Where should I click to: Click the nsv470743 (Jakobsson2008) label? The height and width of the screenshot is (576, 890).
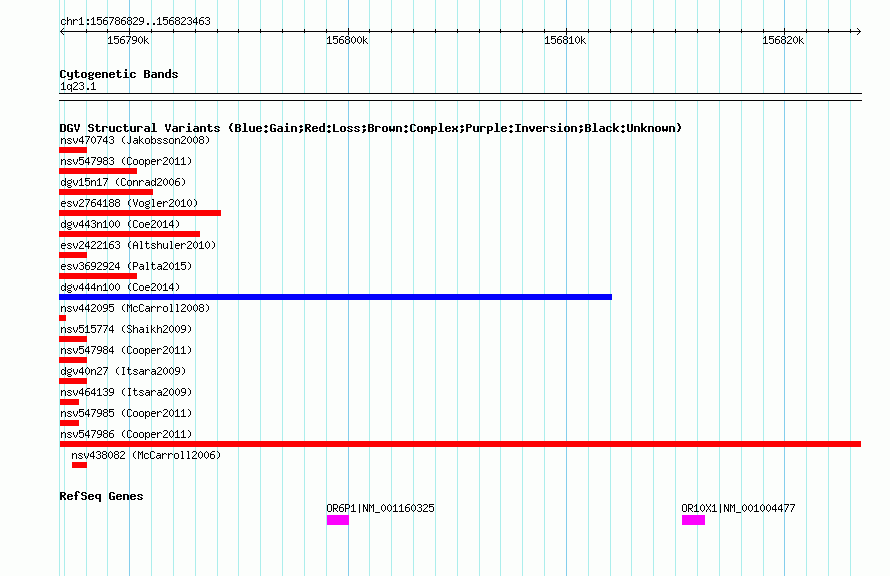coord(135,140)
